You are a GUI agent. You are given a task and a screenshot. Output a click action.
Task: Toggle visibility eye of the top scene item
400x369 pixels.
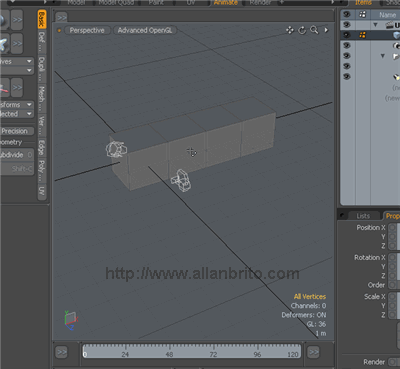347,25
